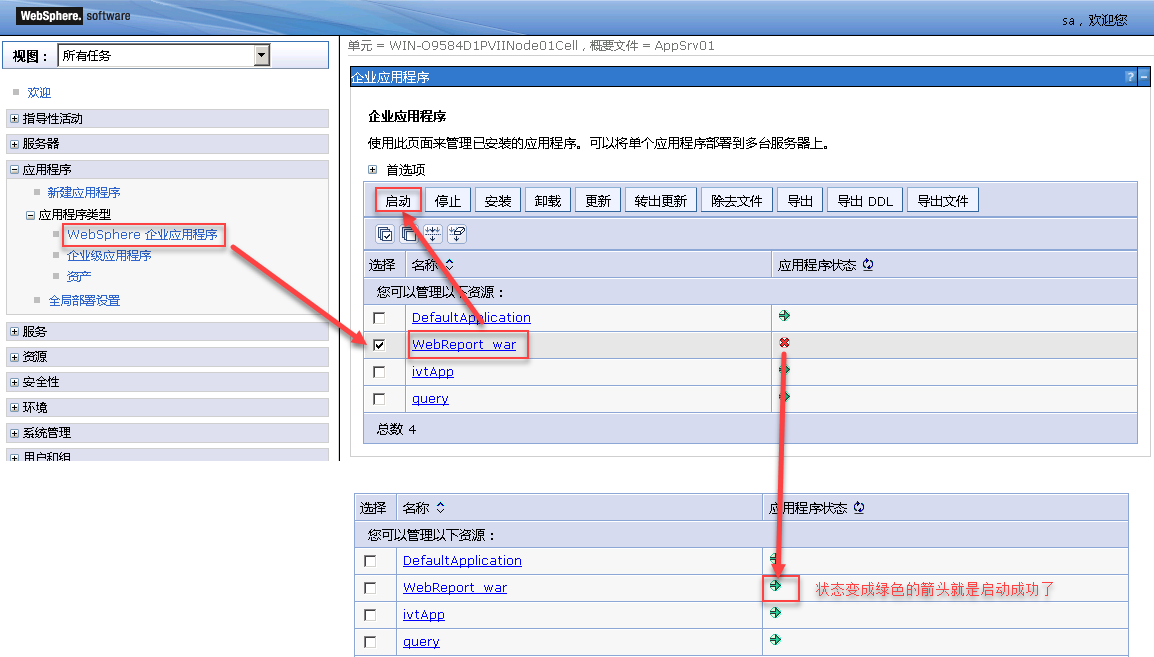Check the query checkbox in upper table
This screenshot has height=657, width=1154.
coord(379,399)
